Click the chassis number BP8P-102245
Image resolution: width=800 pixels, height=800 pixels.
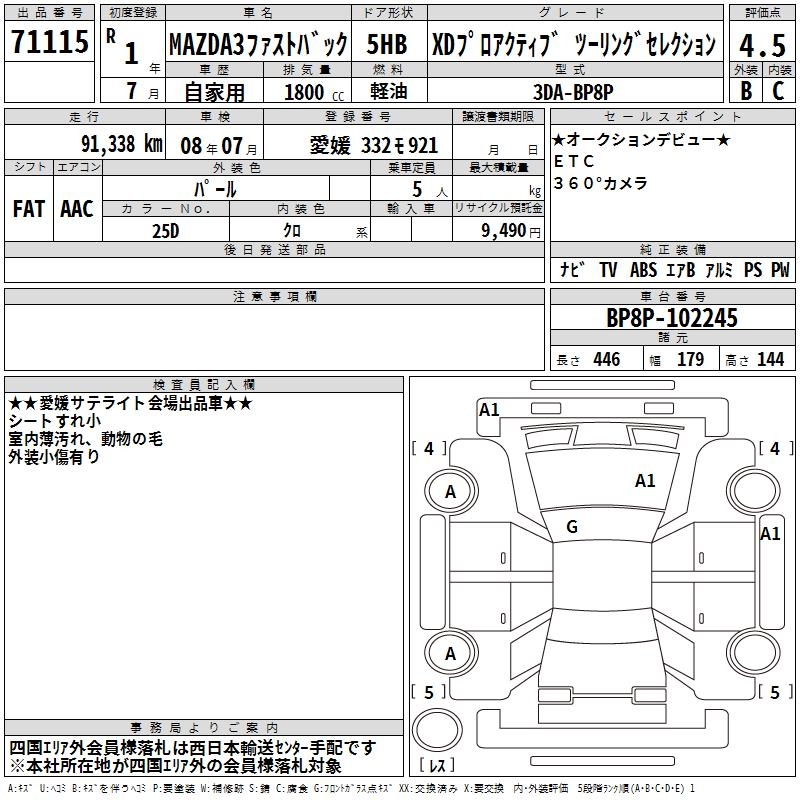(x=671, y=318)
